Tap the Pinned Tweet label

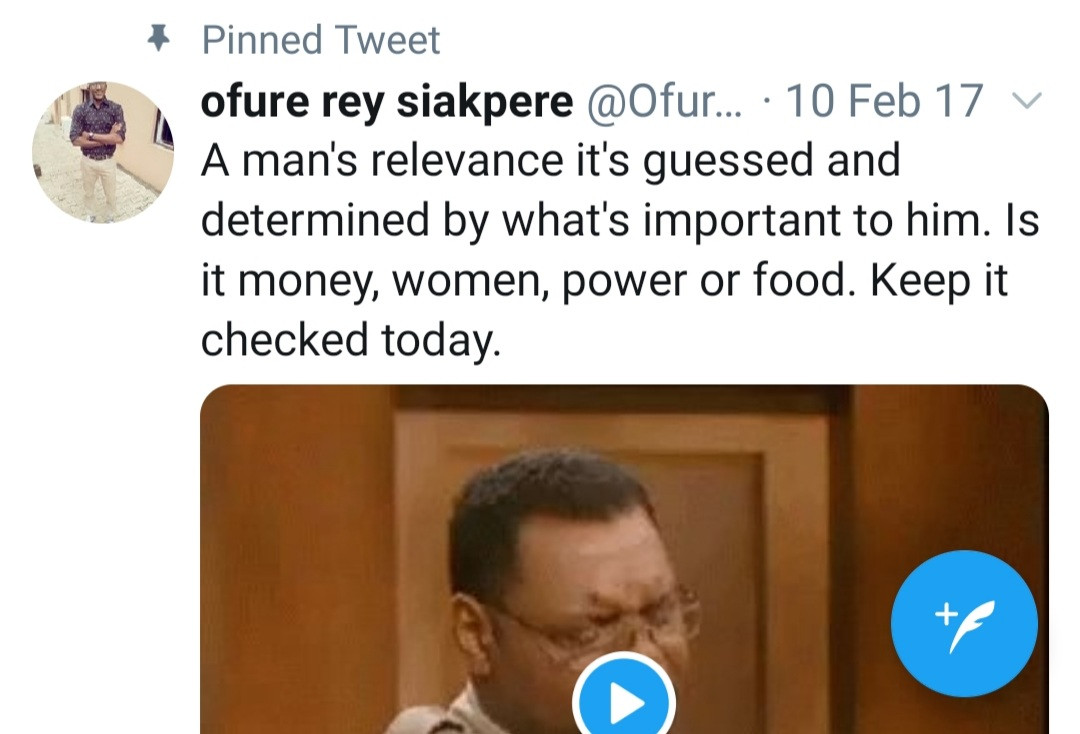pyautogui.click(x=320, y=40)
